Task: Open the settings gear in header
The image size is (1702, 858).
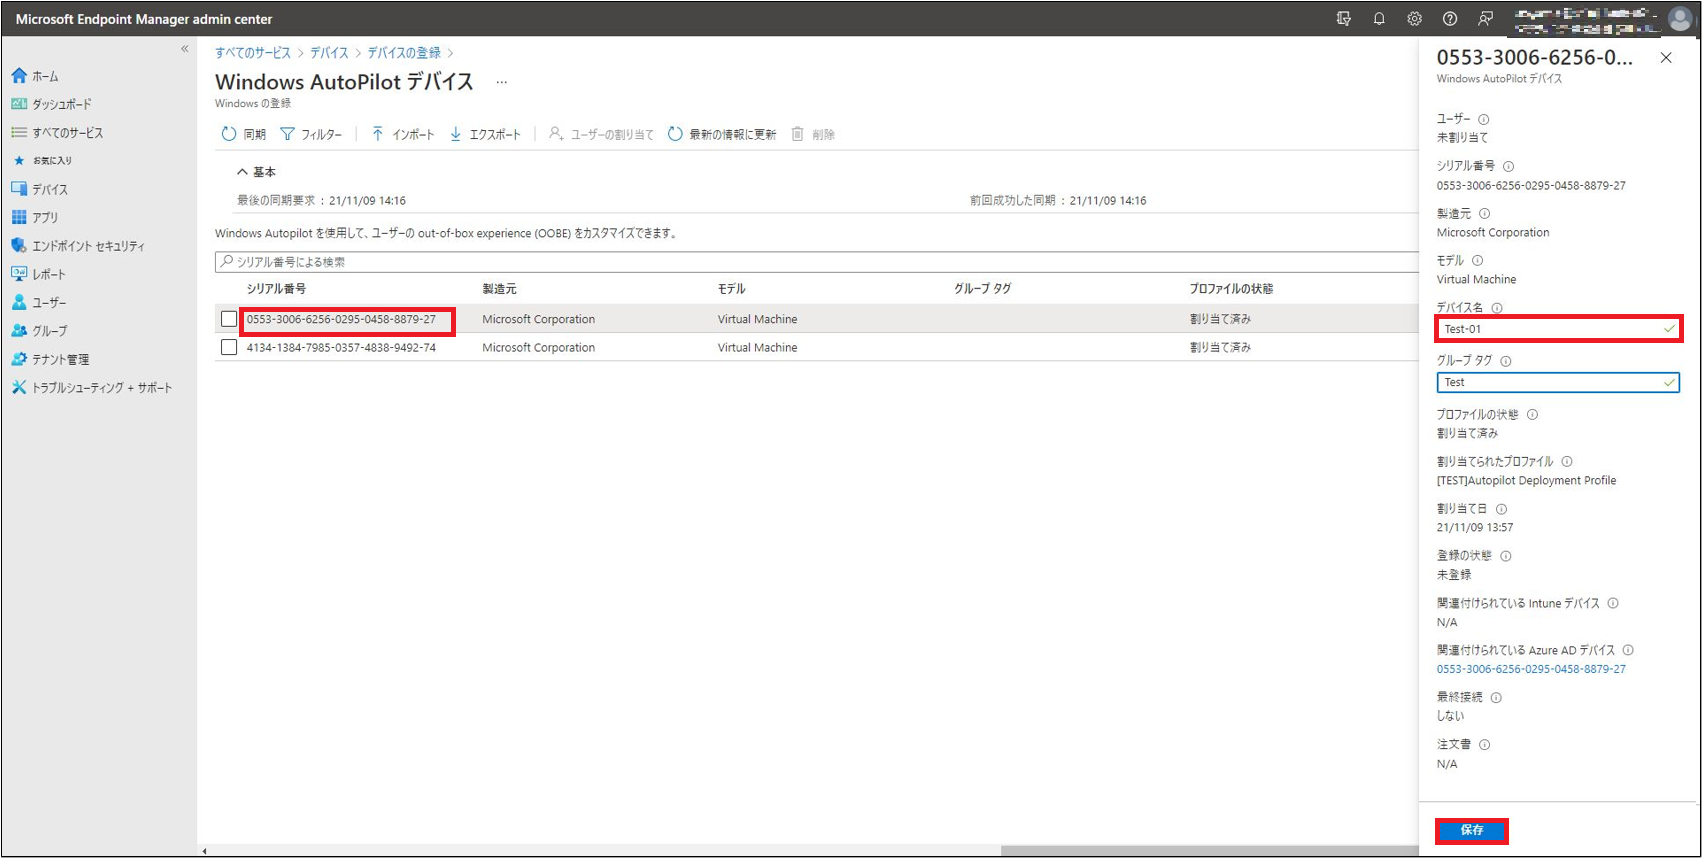Action: click(x=1414, y=18)
